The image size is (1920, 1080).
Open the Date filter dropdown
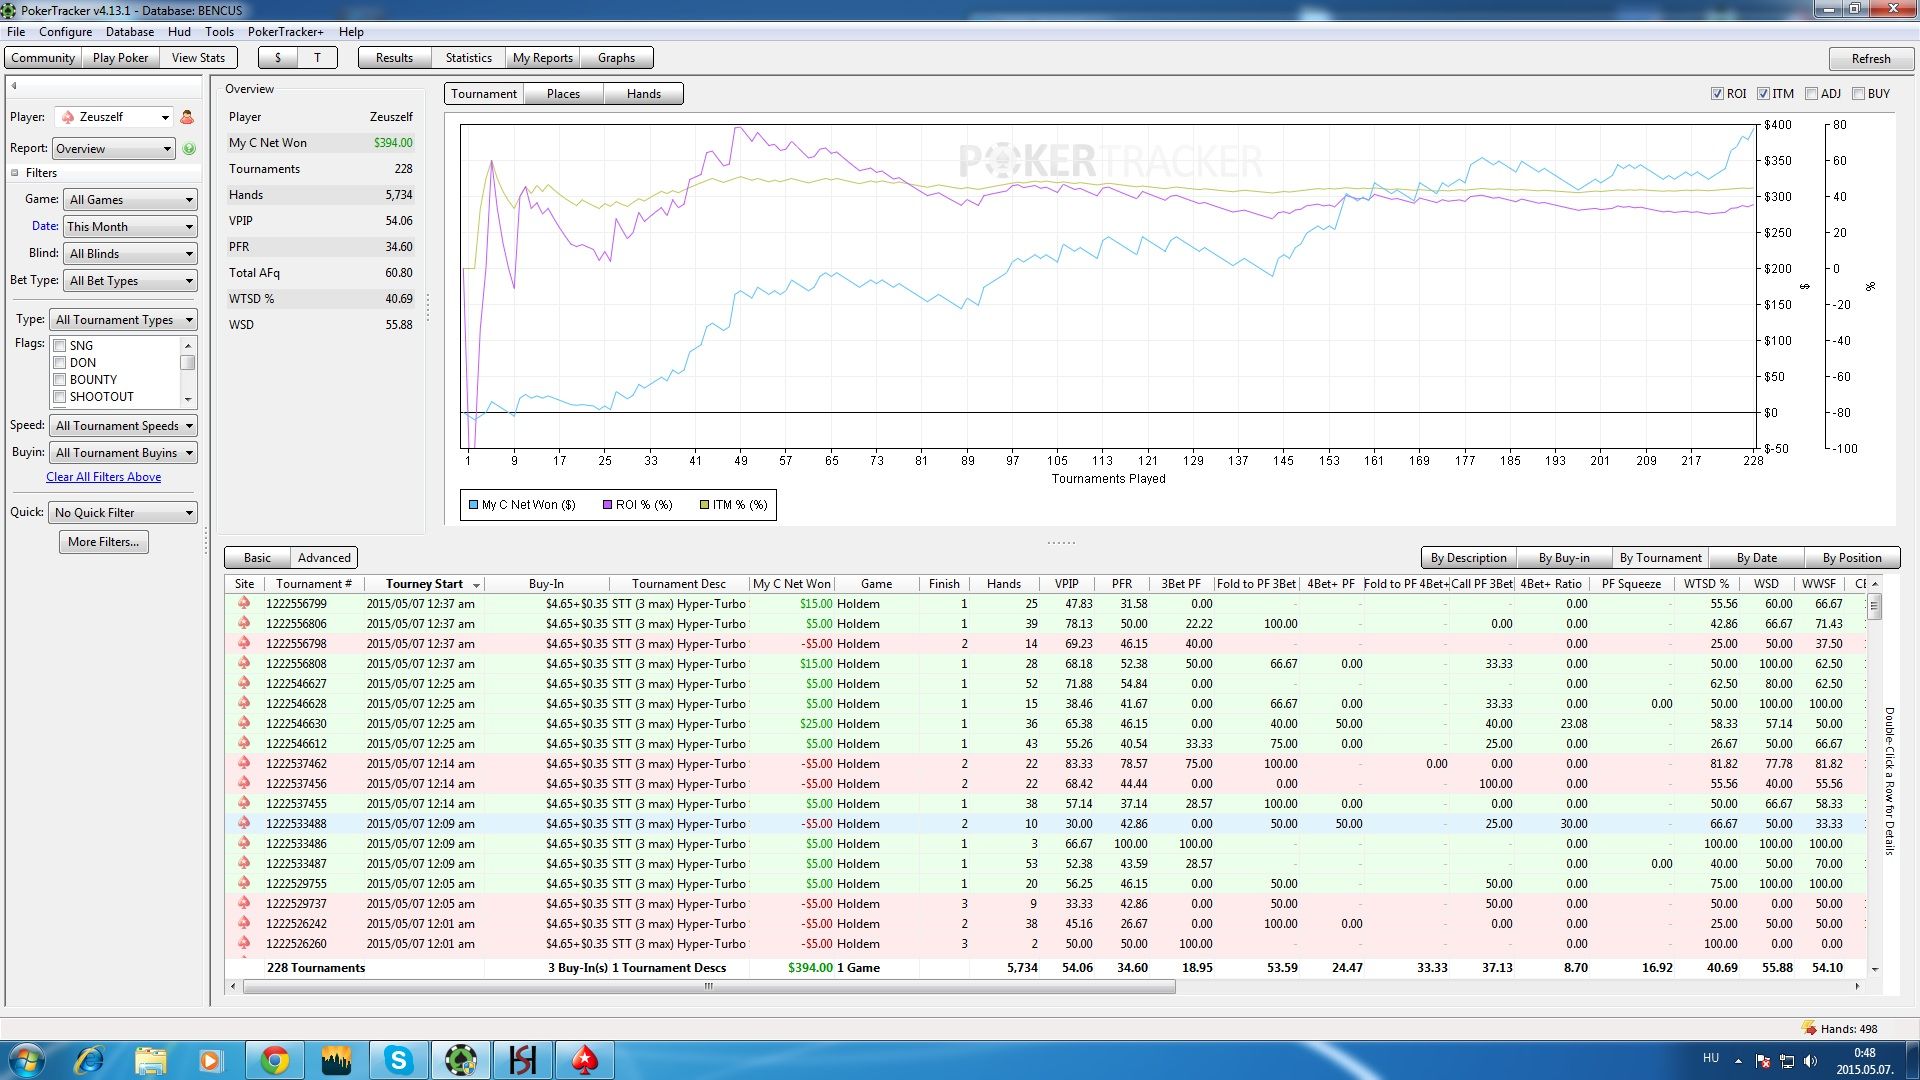point(130,227)
